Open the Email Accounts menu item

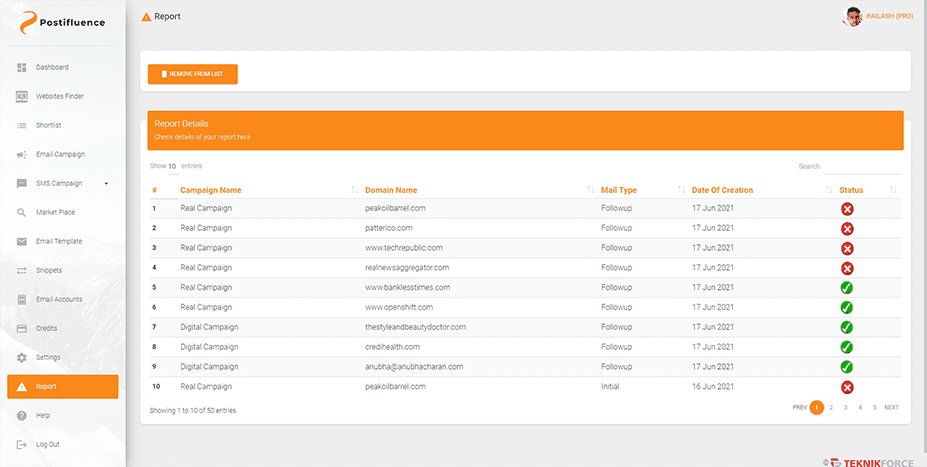pos(59,299)
